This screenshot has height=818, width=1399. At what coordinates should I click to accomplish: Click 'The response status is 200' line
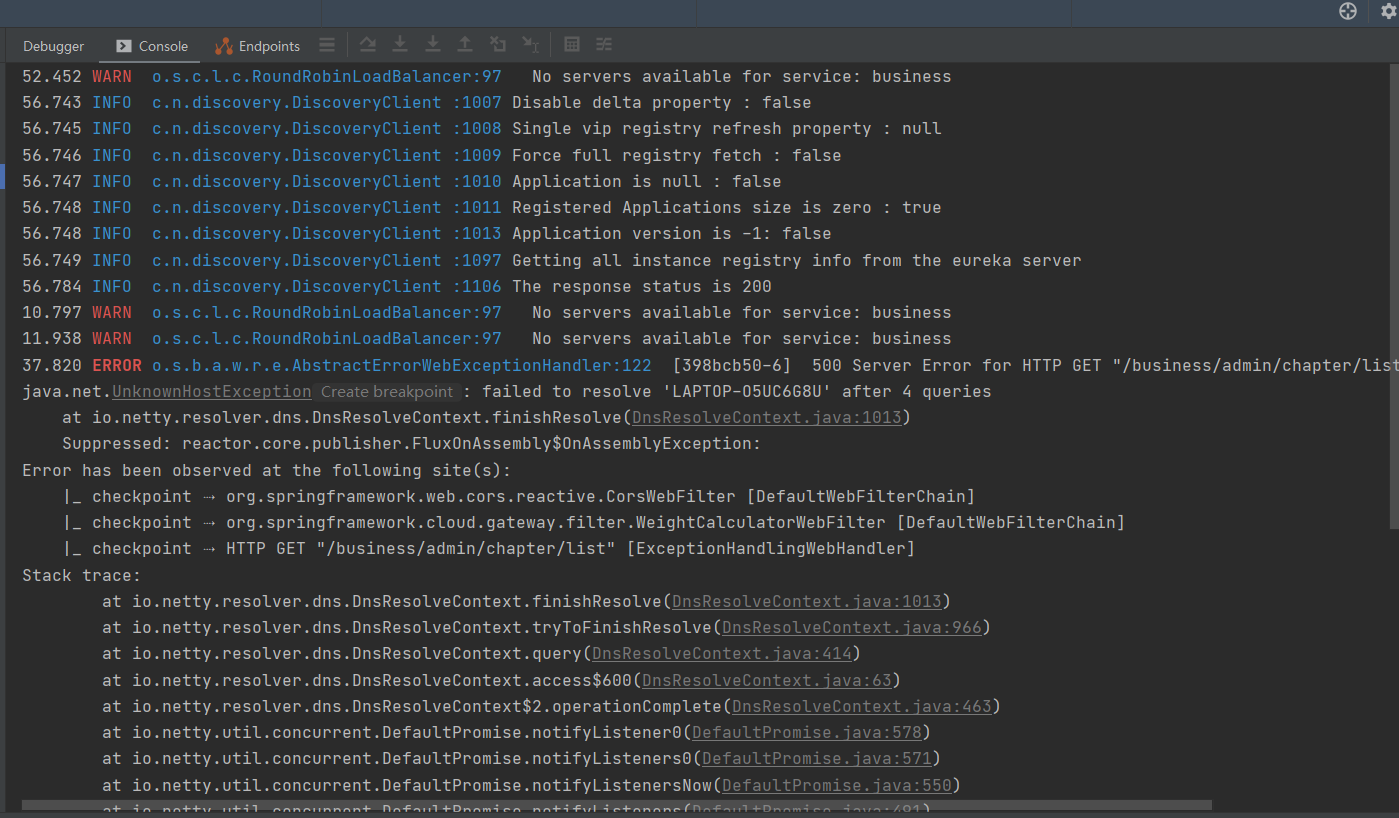coord(396,287)
